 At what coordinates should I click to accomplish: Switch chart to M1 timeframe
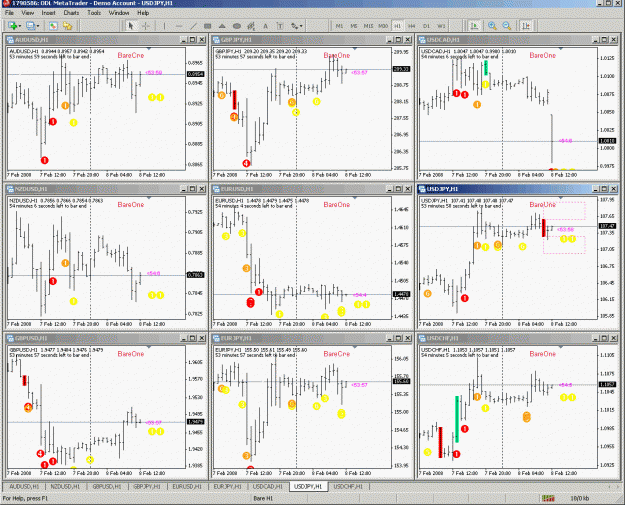339,26
